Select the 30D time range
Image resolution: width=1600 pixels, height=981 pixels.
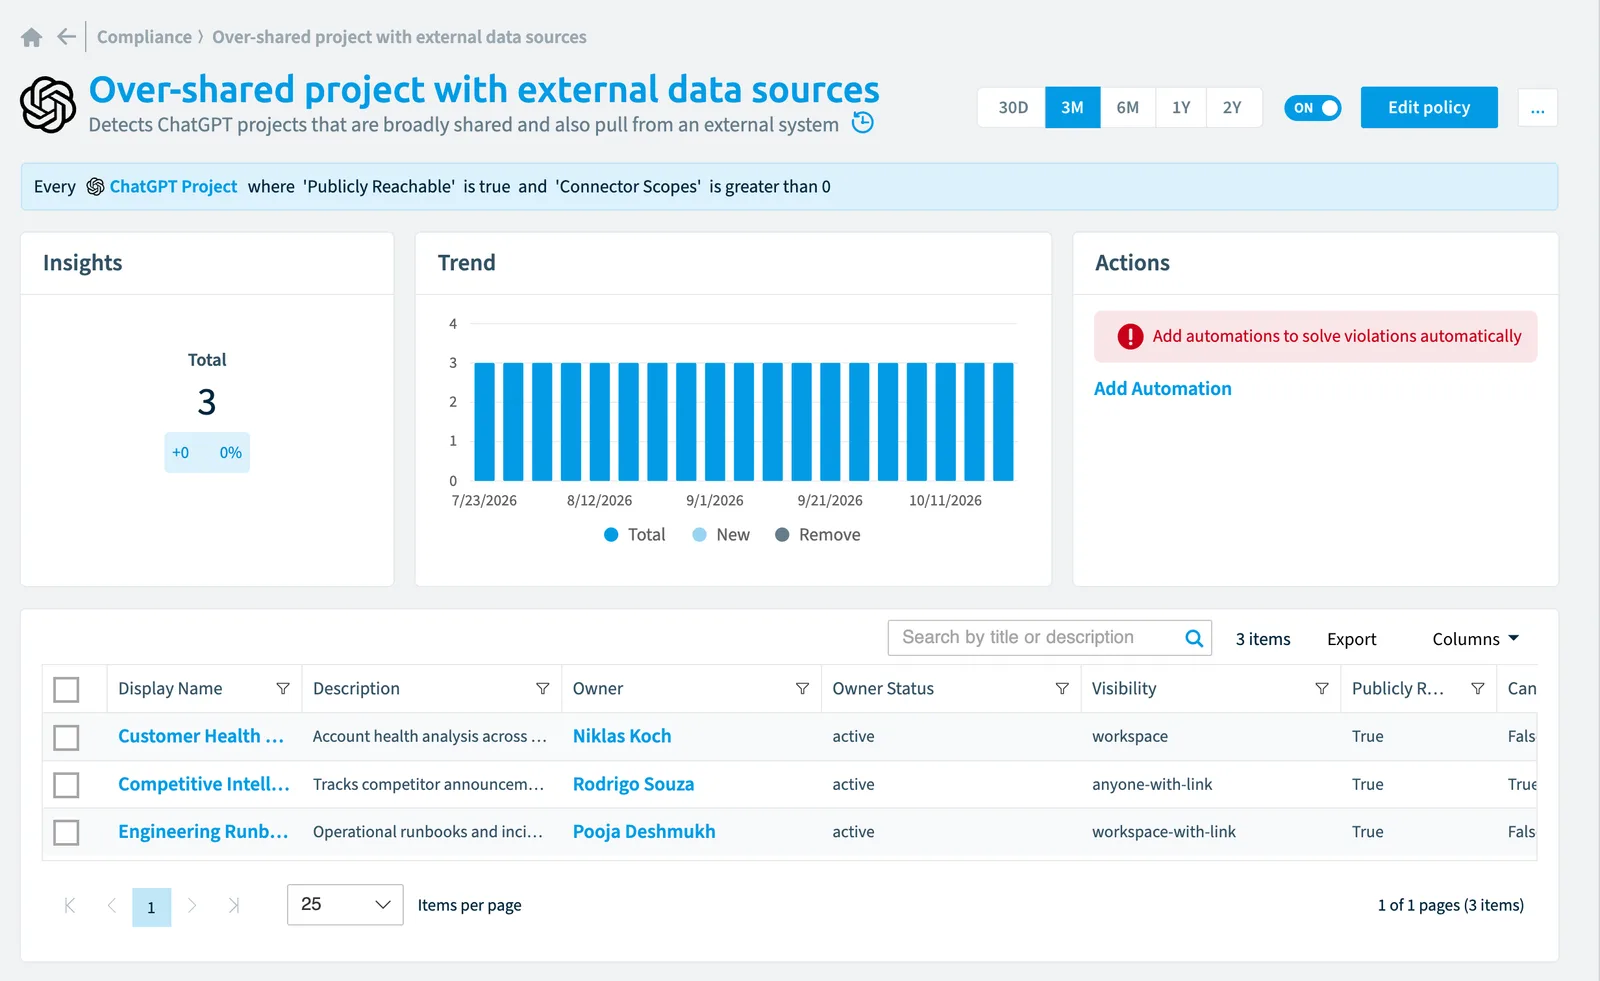1013,108
